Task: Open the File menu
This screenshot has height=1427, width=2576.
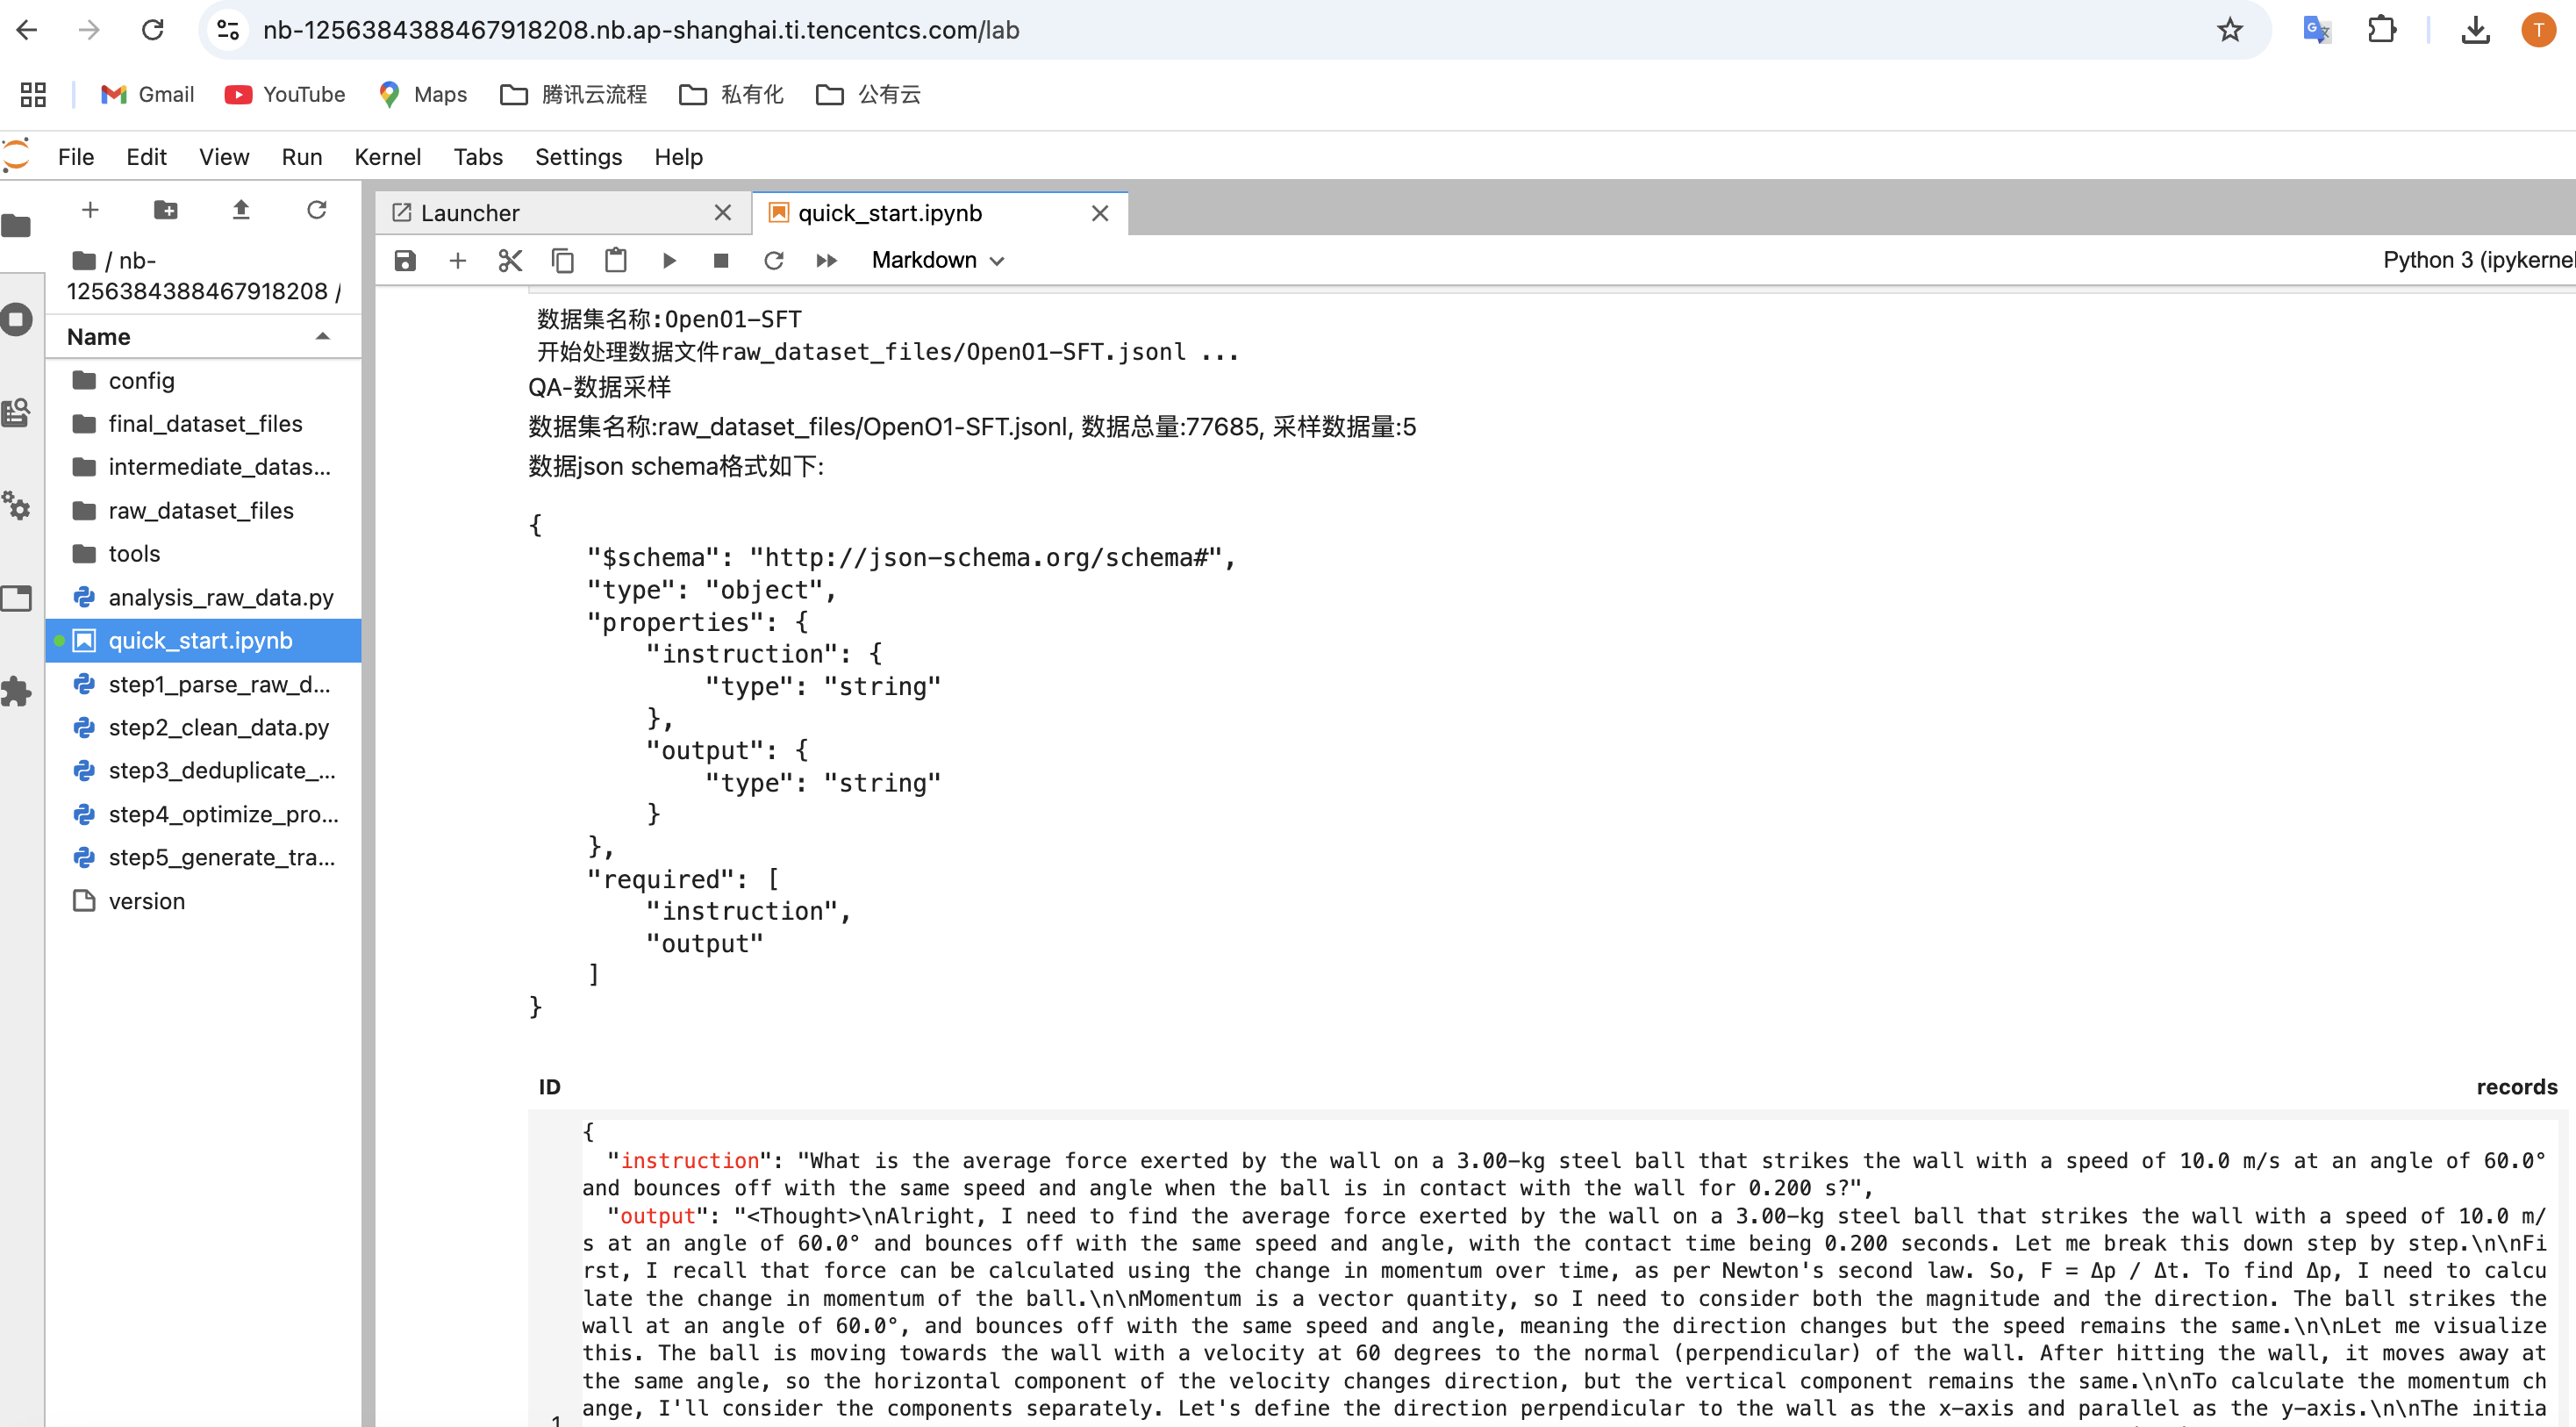Action: 76,157
